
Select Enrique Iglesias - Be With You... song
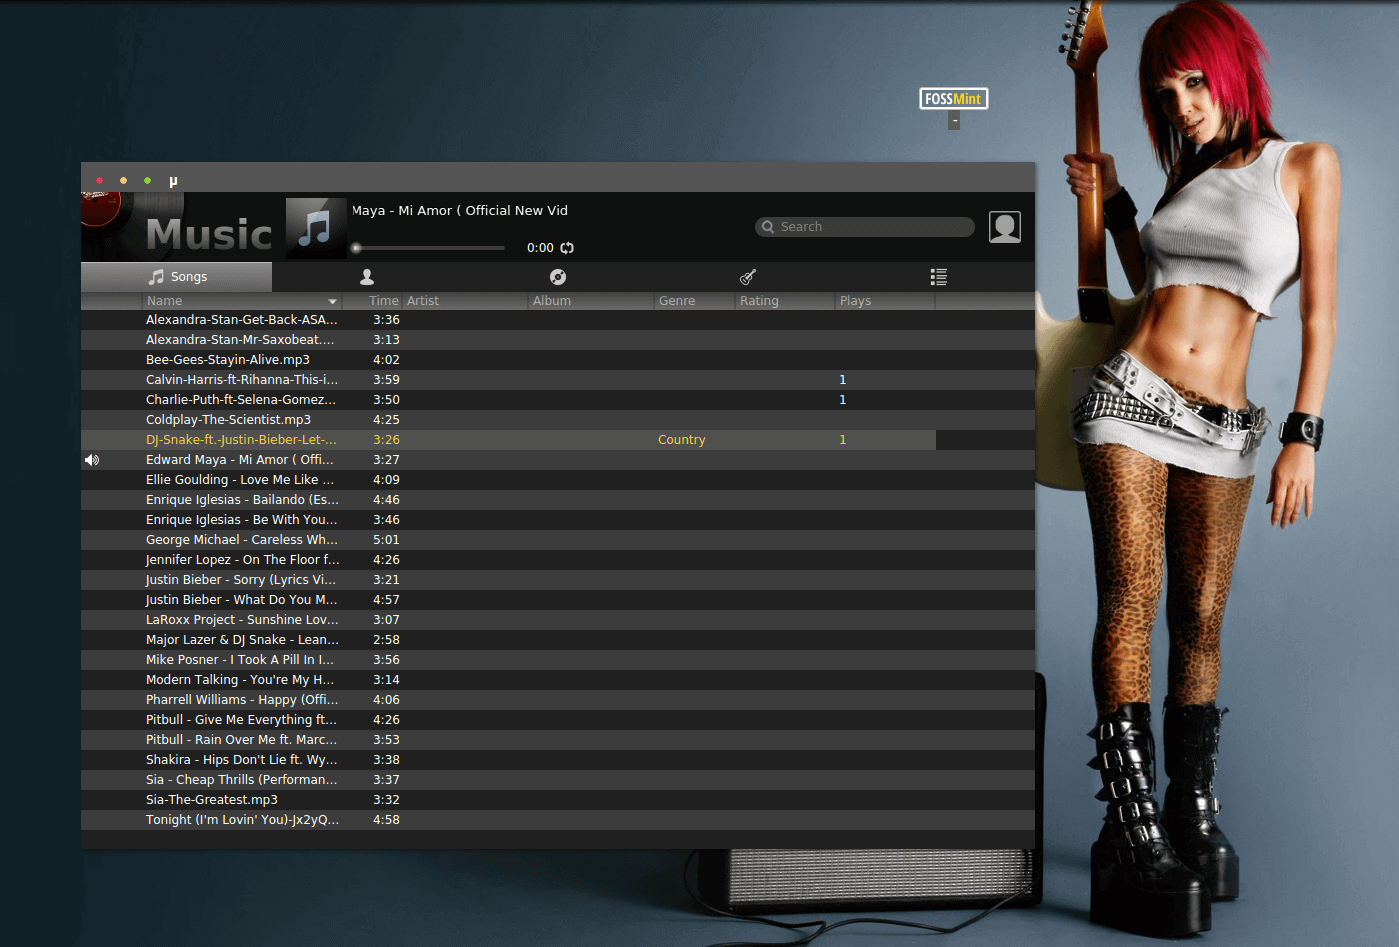[242, 520]
